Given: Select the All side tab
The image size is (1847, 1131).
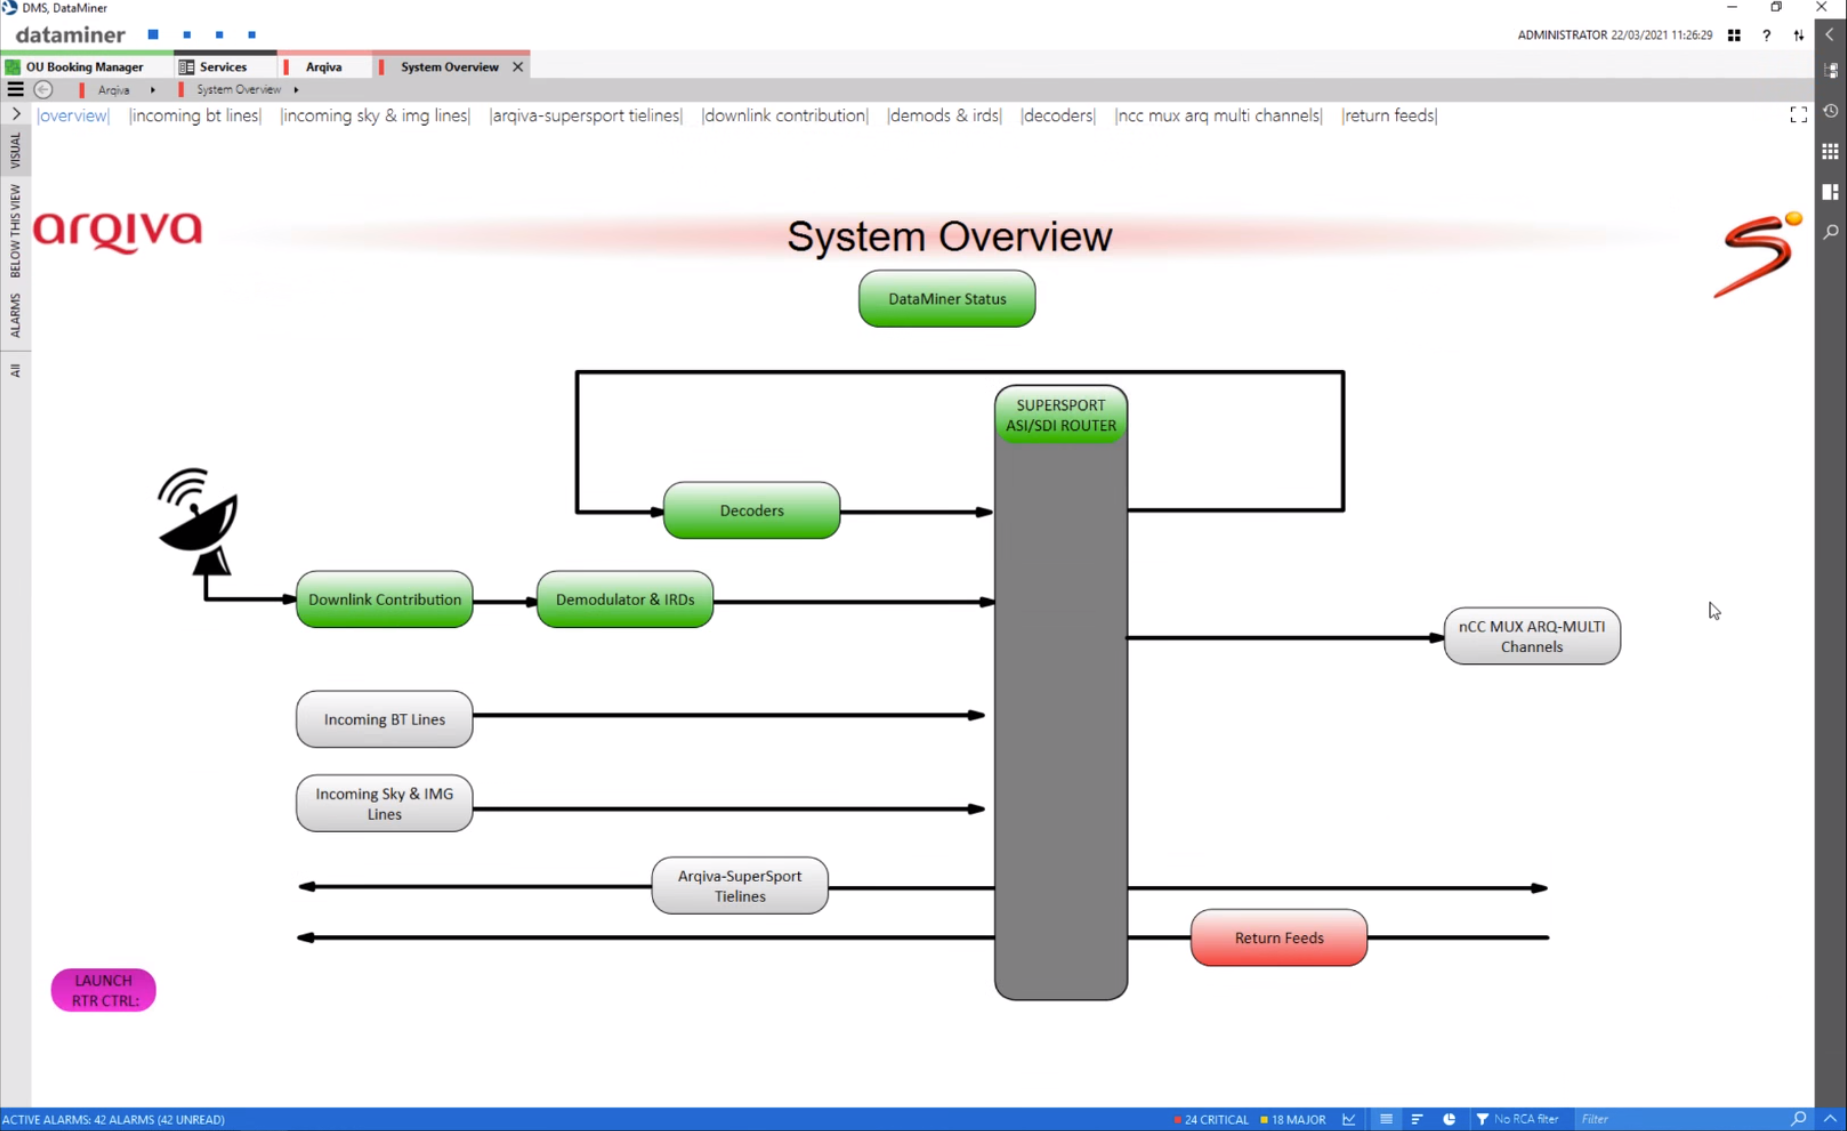Looking at the screenshot, I should tap(15, 370).
